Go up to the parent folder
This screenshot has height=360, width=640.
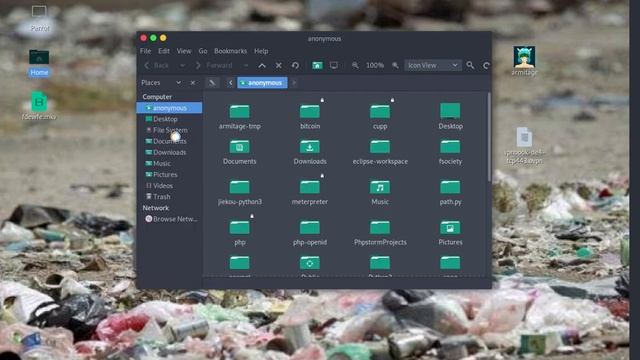coord(262,65)
